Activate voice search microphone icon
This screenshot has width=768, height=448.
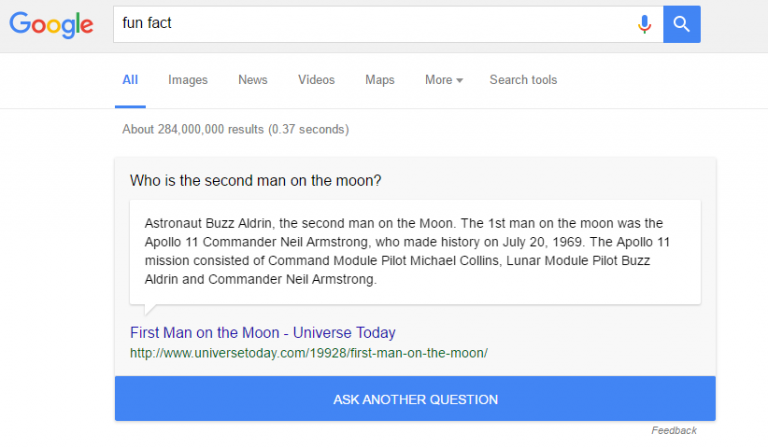(x=645, y=24)
